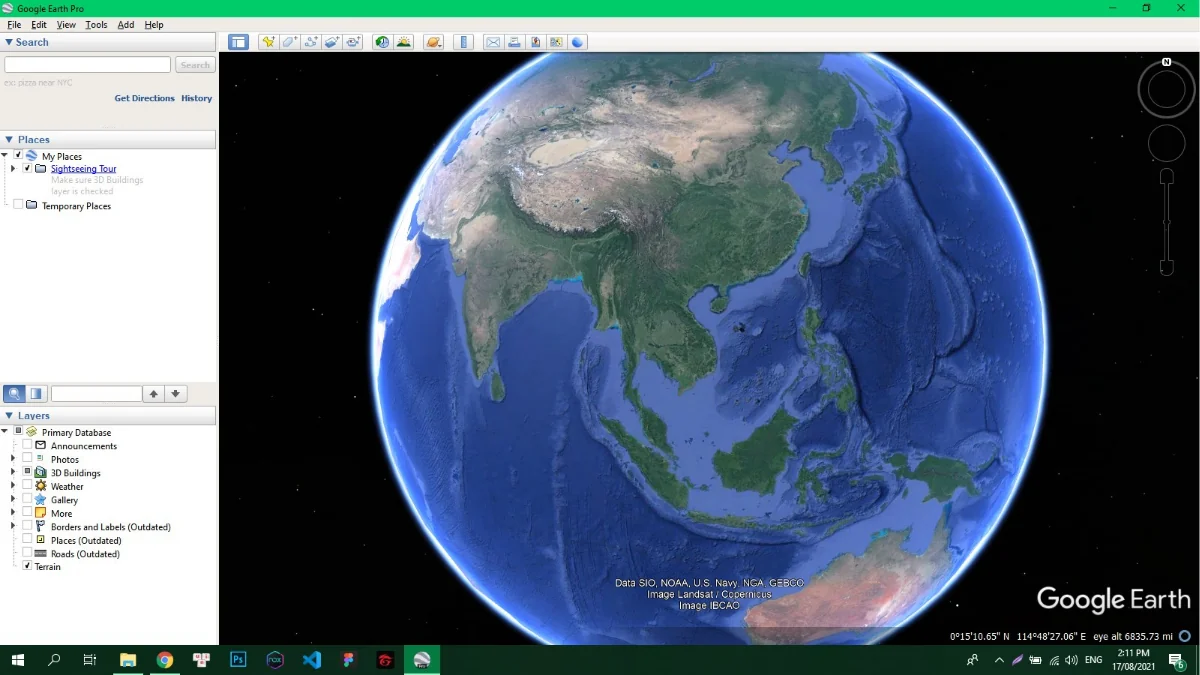Click the blue globe toolbar icon
The height and width of the screenshot is (675, 1200).
[578, 42]
